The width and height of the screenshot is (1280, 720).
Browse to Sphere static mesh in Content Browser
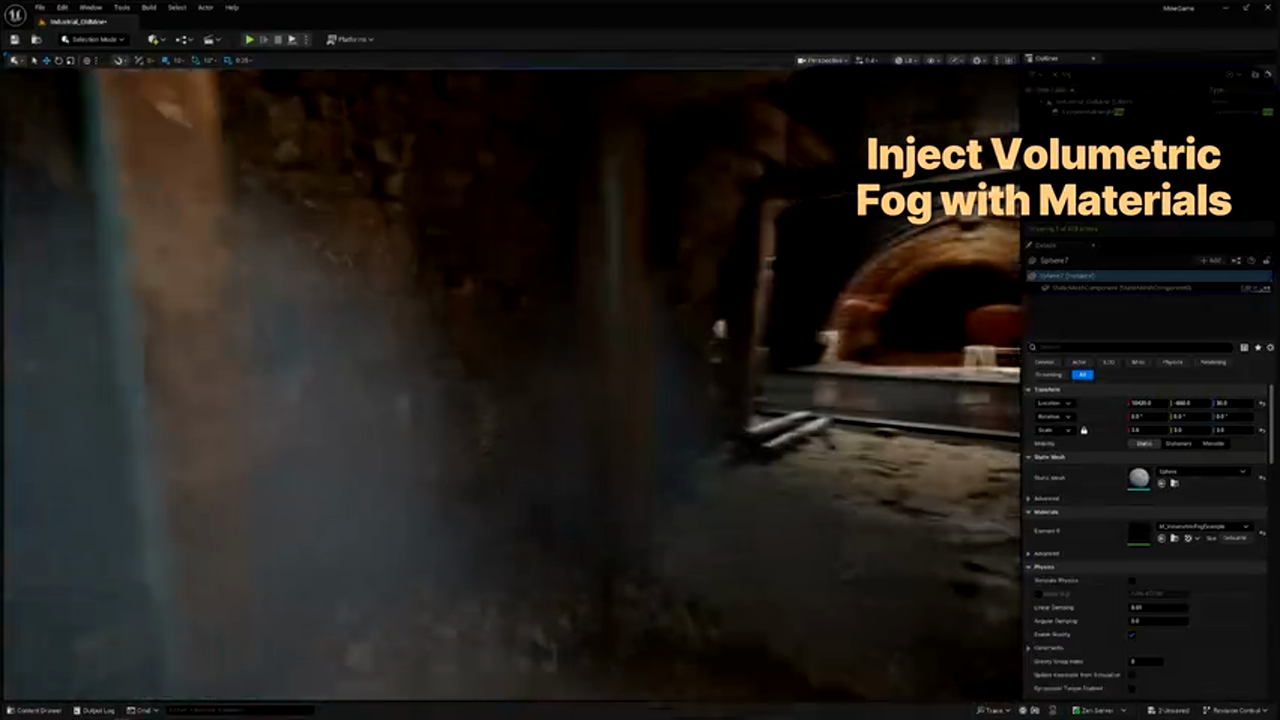click(1174, 483)
